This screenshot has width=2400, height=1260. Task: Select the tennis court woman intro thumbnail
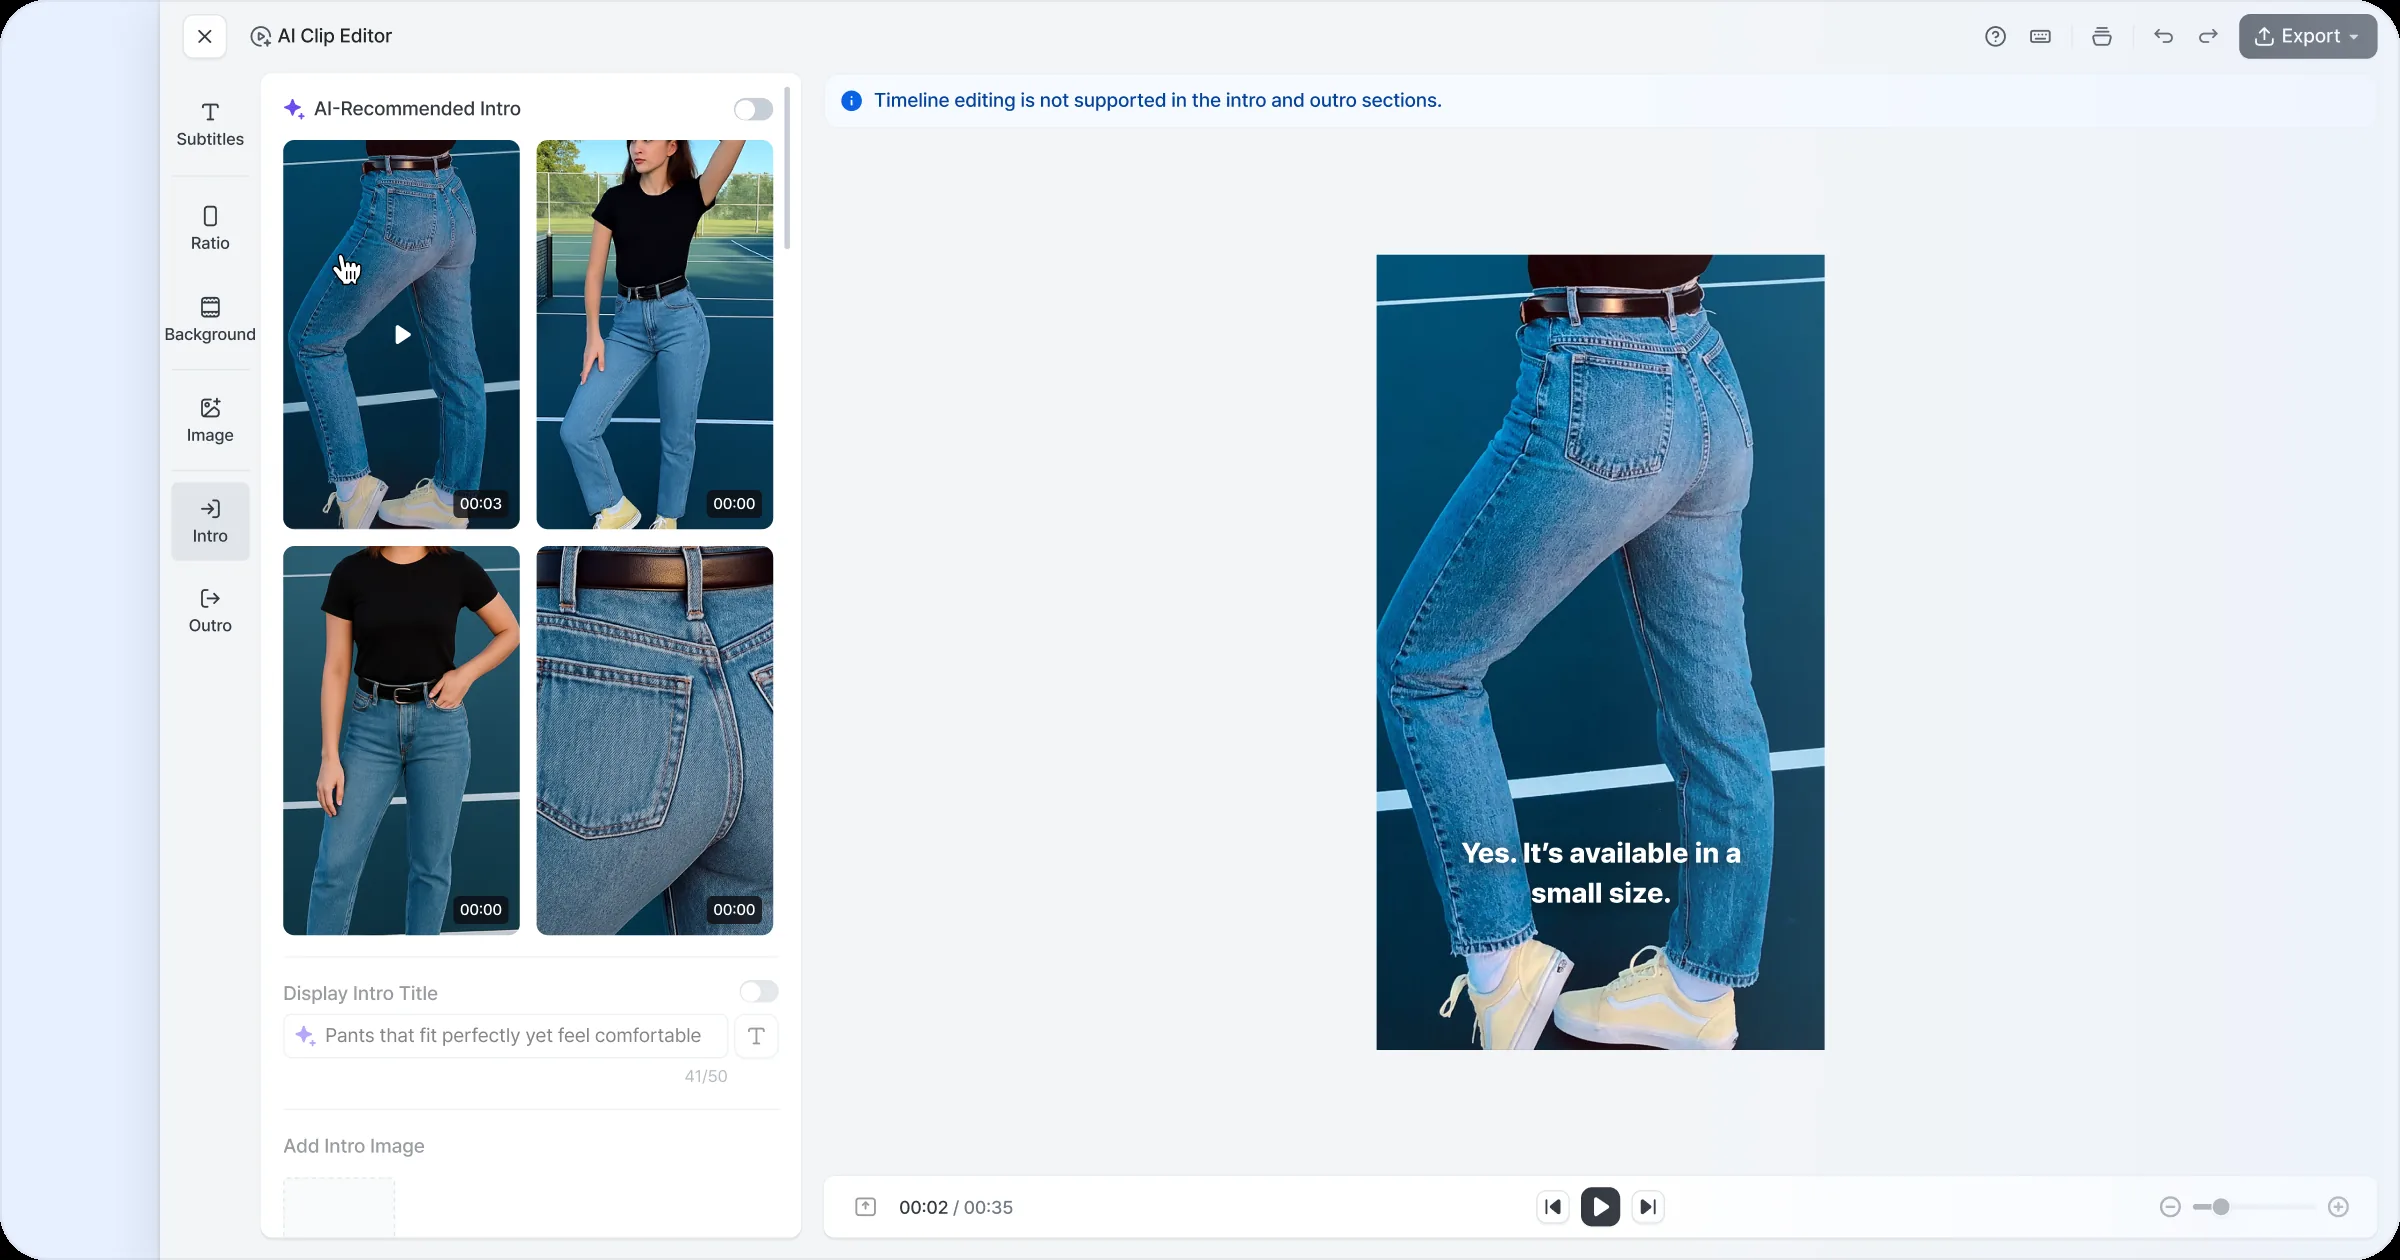click(654, 334)
